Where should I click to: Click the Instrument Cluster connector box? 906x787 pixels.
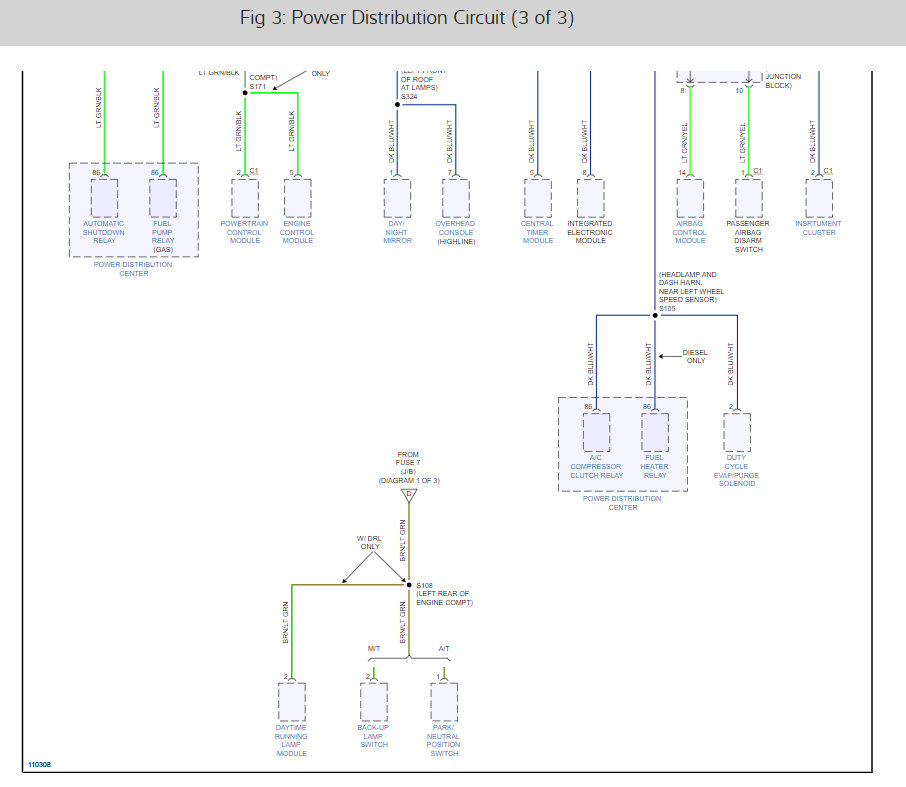(819, 198)
